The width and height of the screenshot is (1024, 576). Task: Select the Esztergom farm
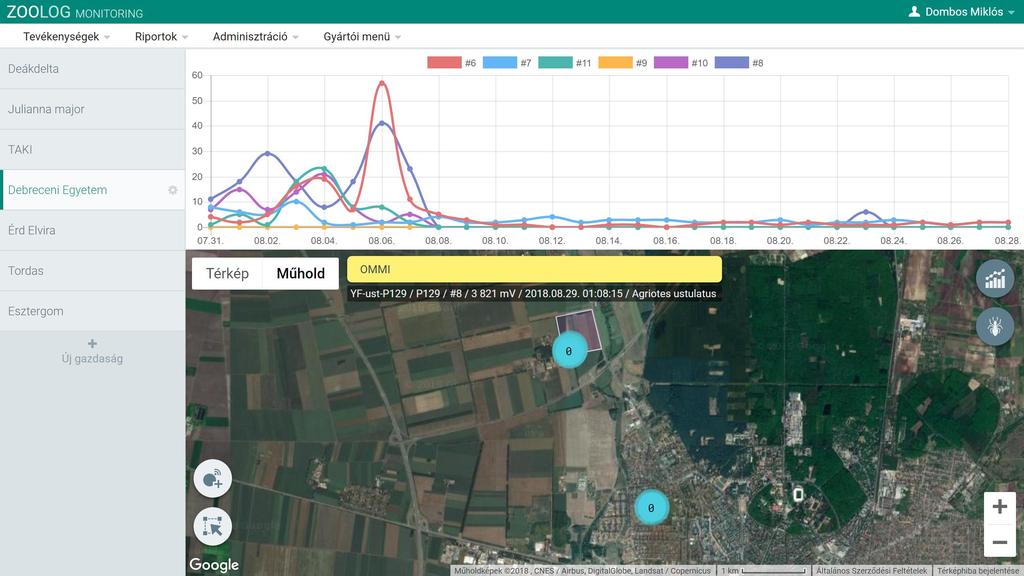pyautogui.click(x=93, y=312)
